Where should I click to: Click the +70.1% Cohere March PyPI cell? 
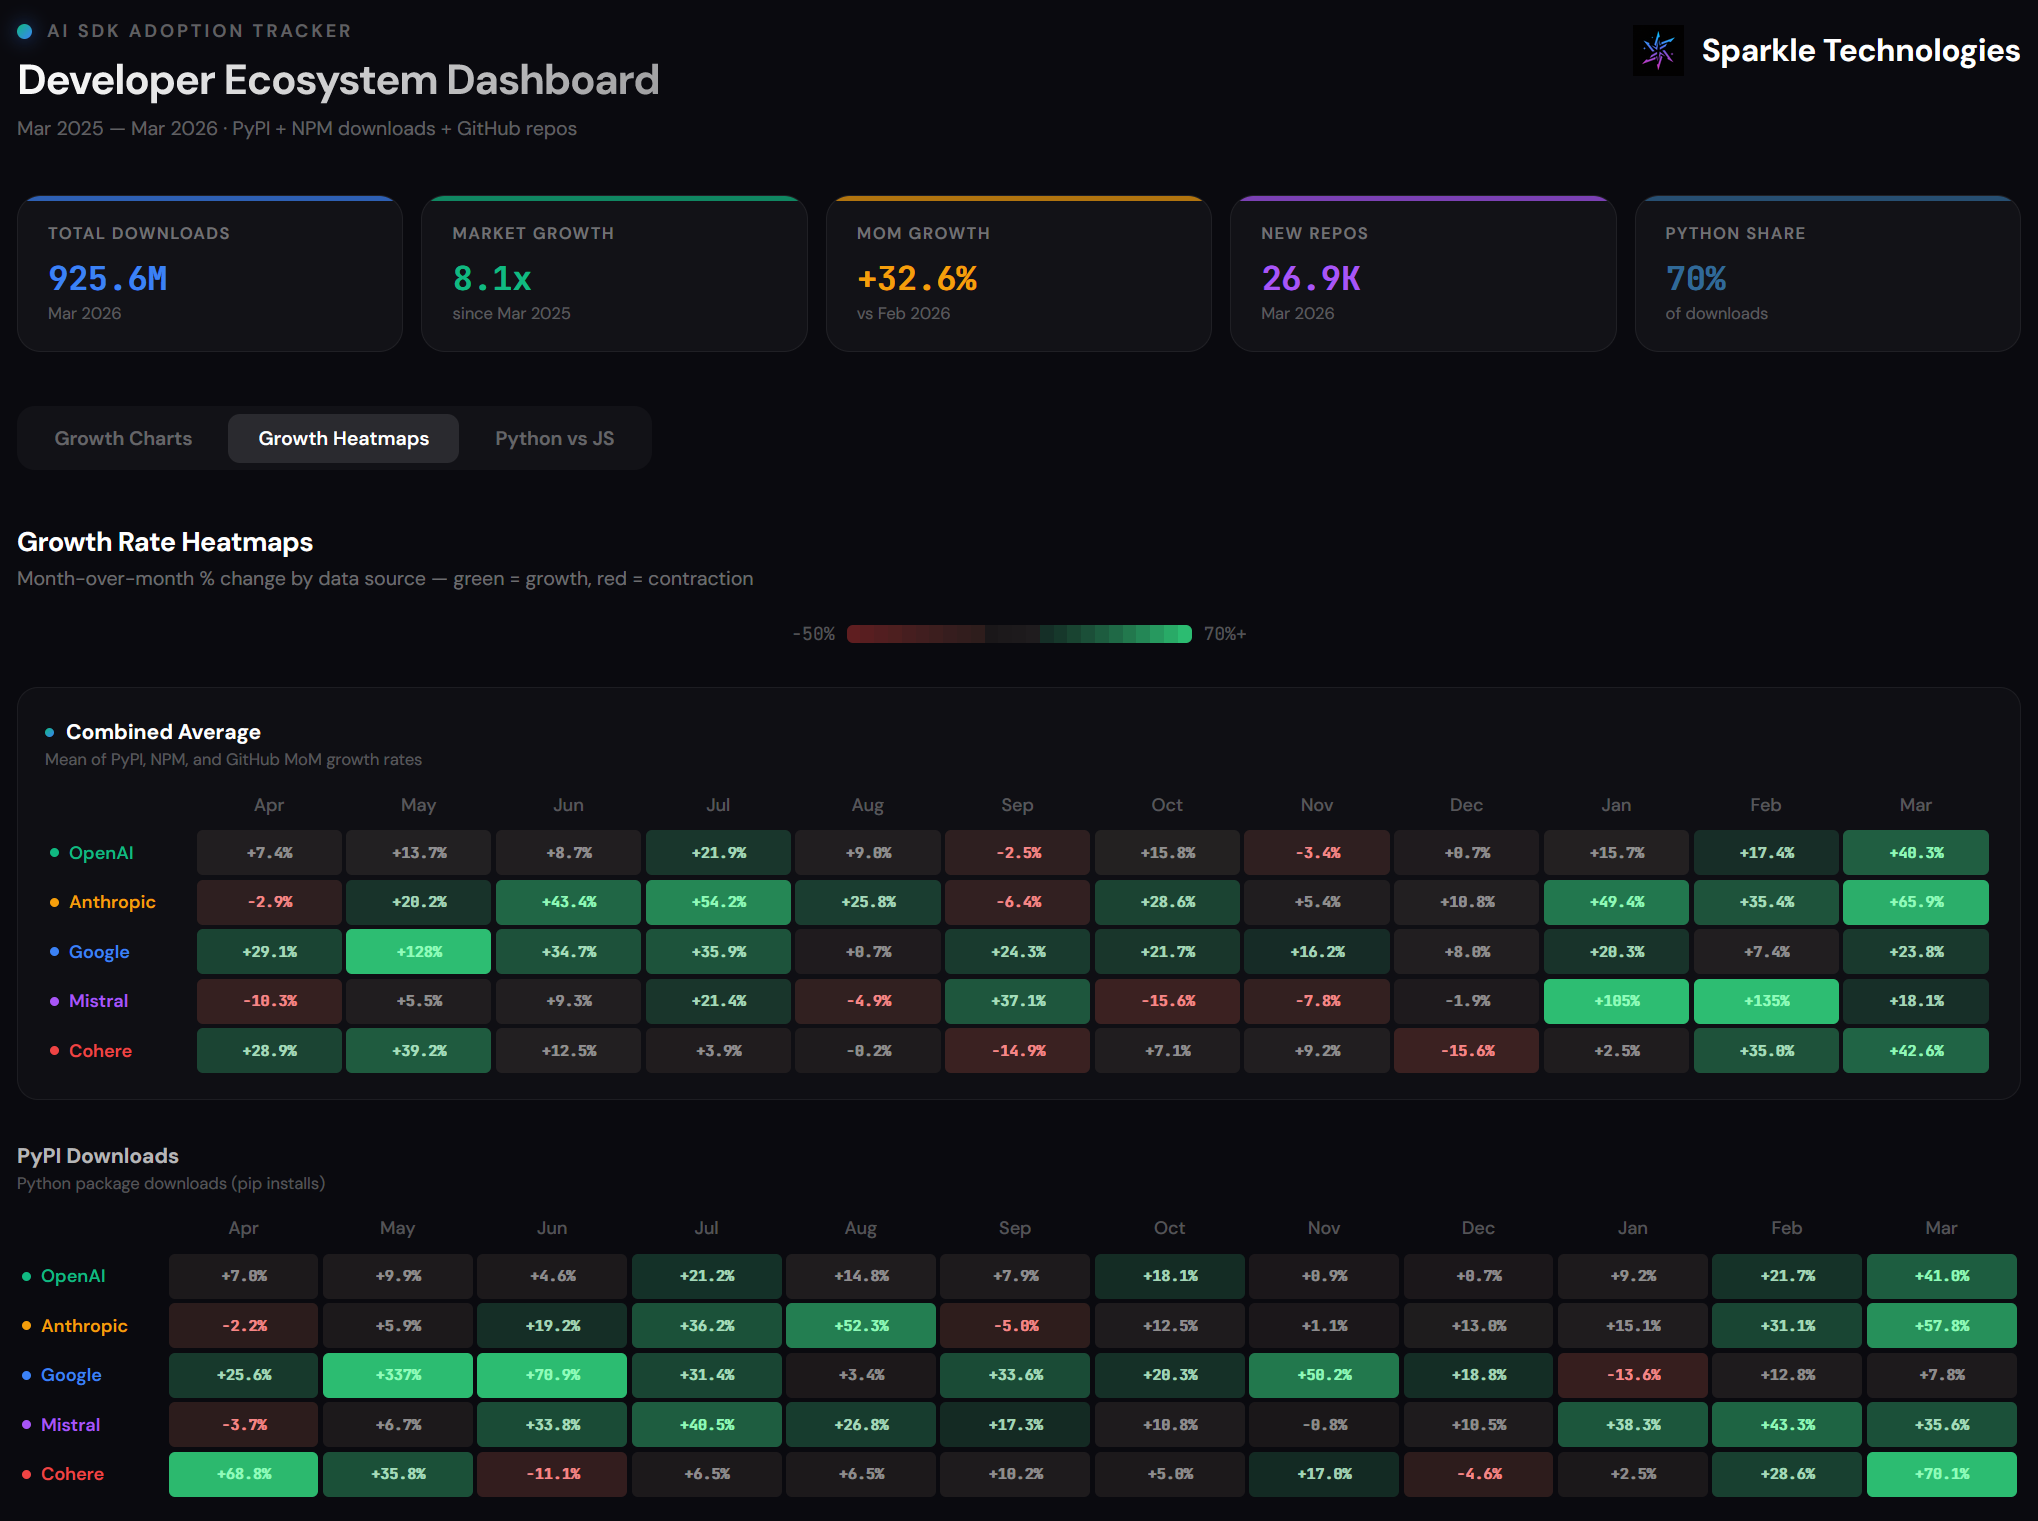point(1942,1474)
